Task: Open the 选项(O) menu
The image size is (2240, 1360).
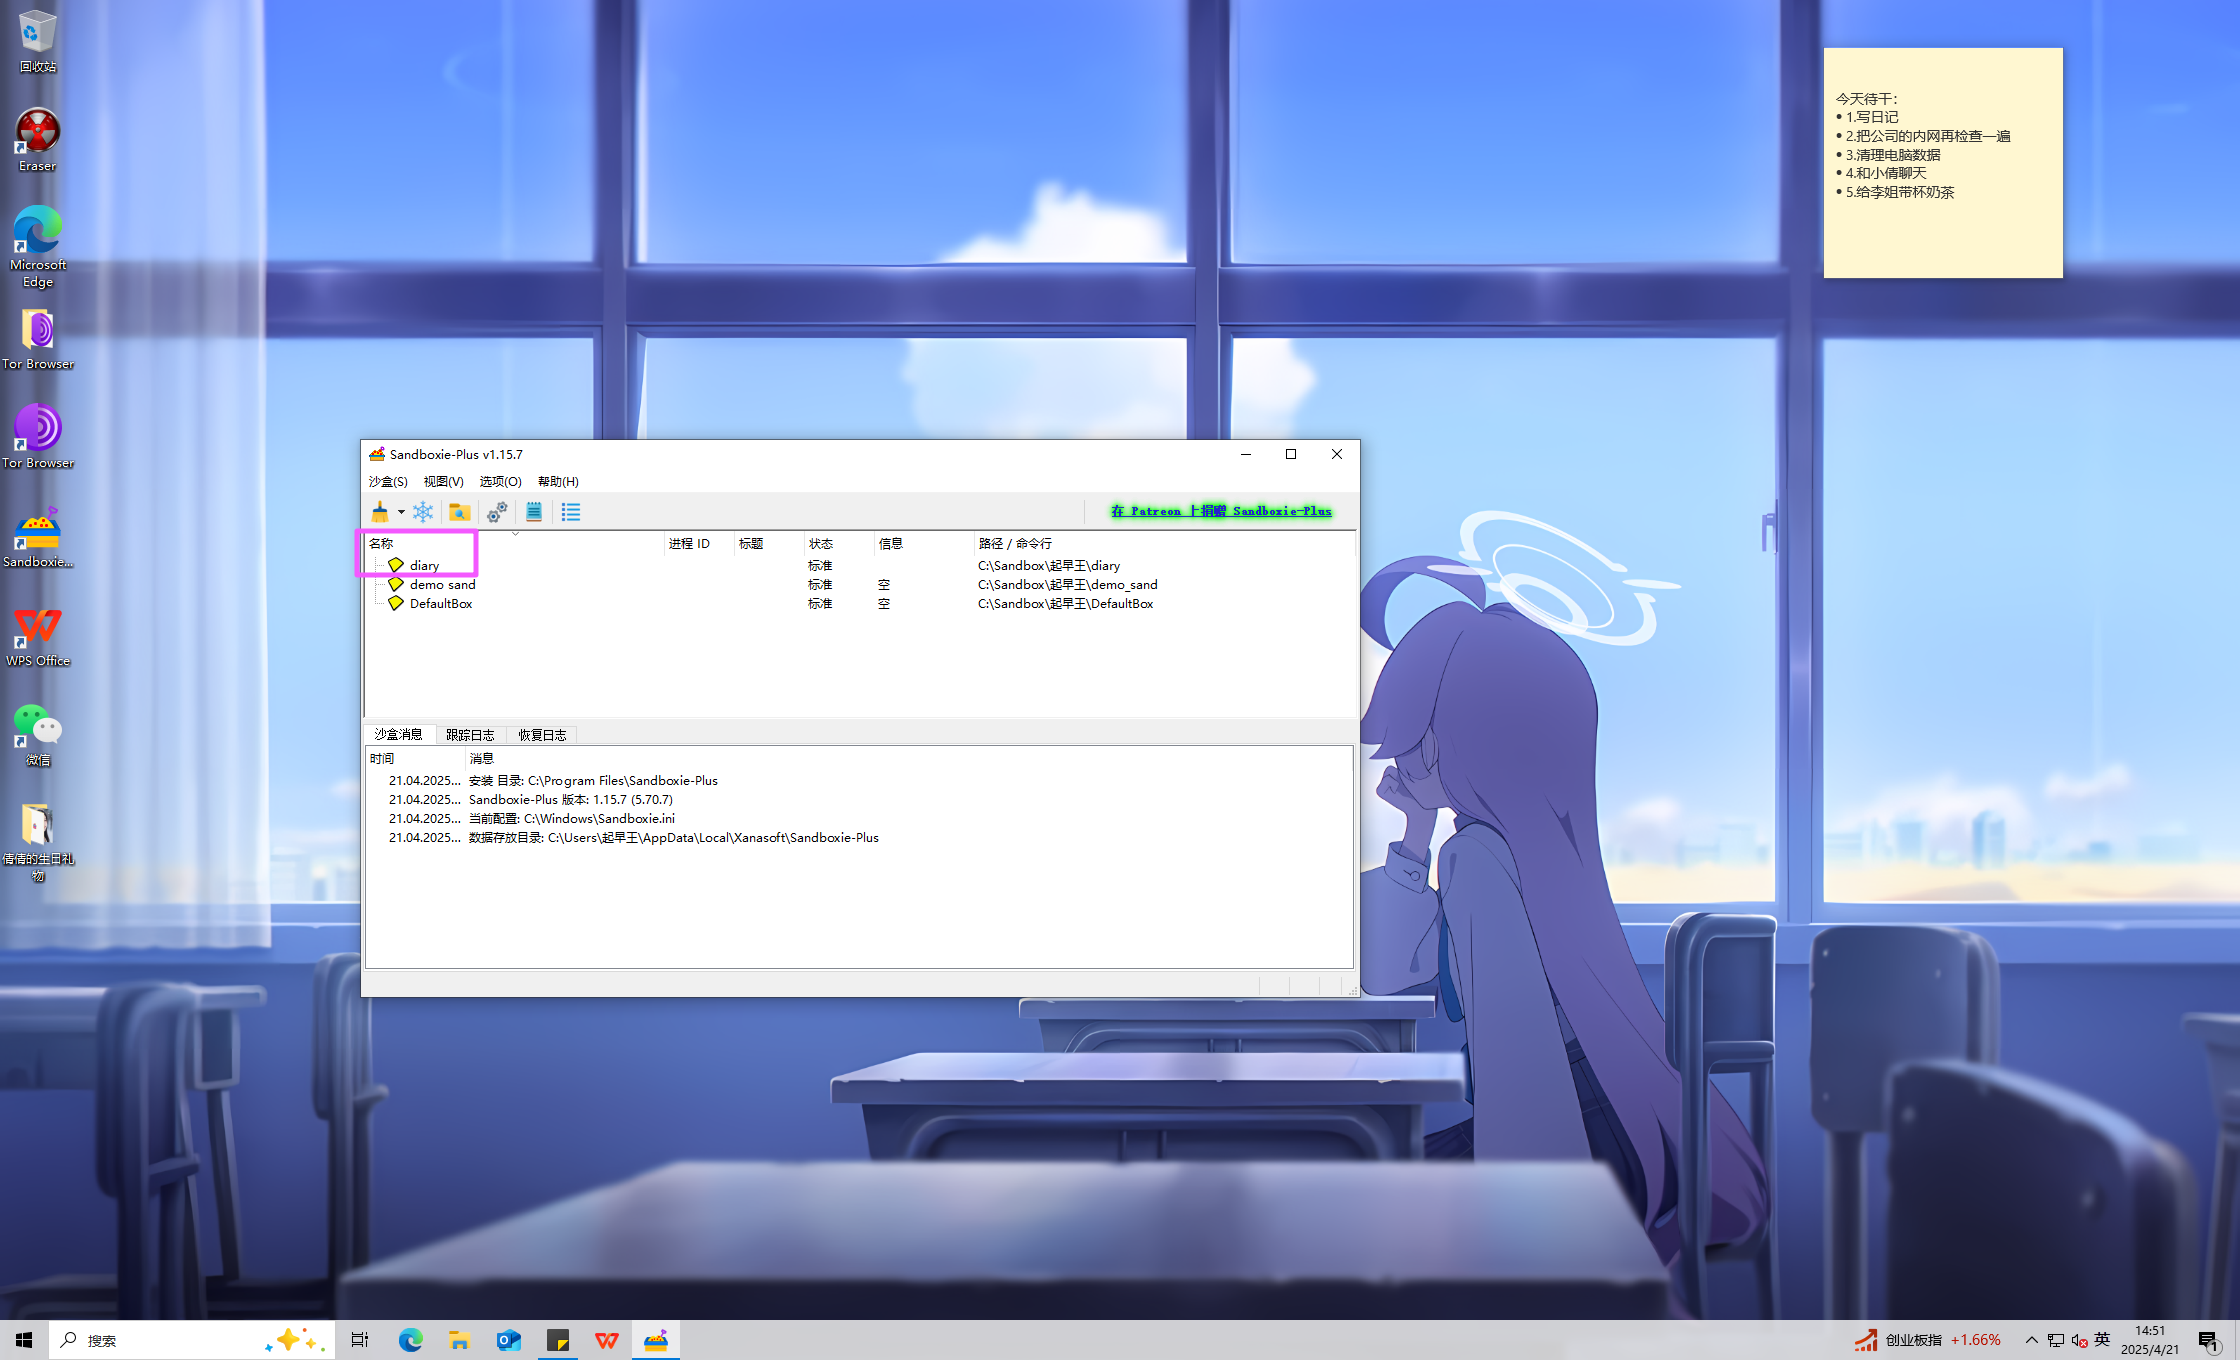Action: [x=500, y=482]
